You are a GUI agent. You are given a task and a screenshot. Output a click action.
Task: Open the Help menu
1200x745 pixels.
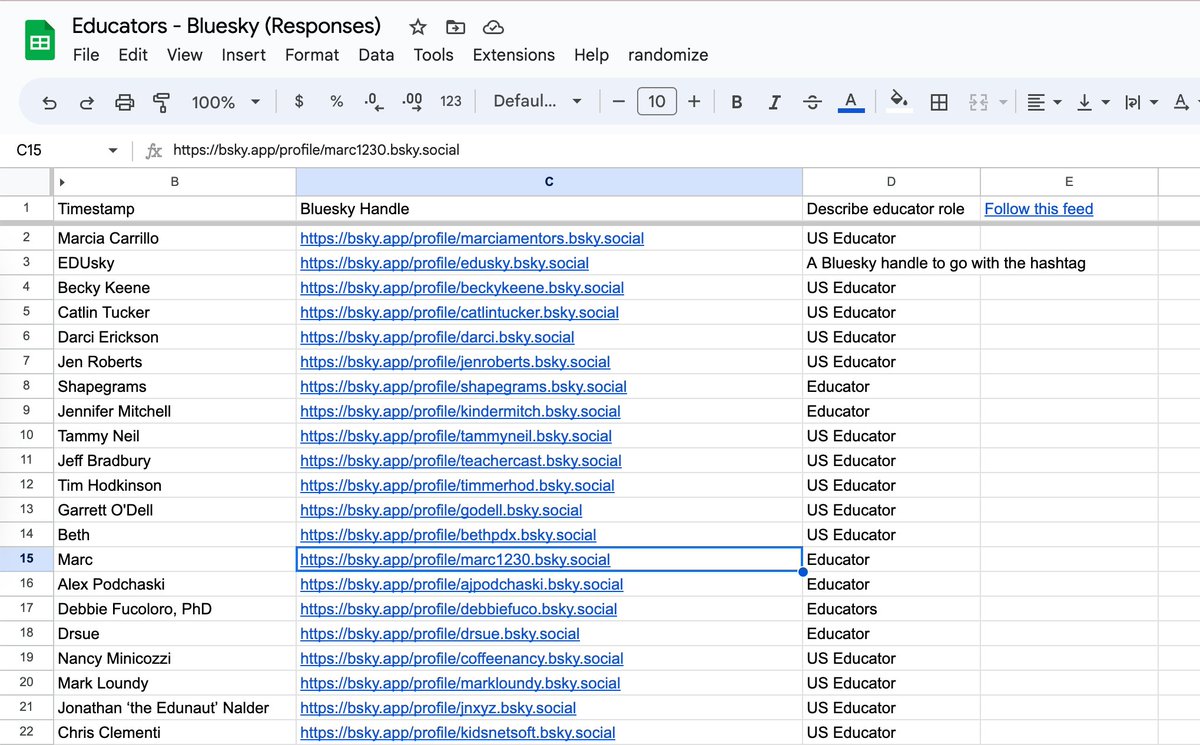(591, 55)
